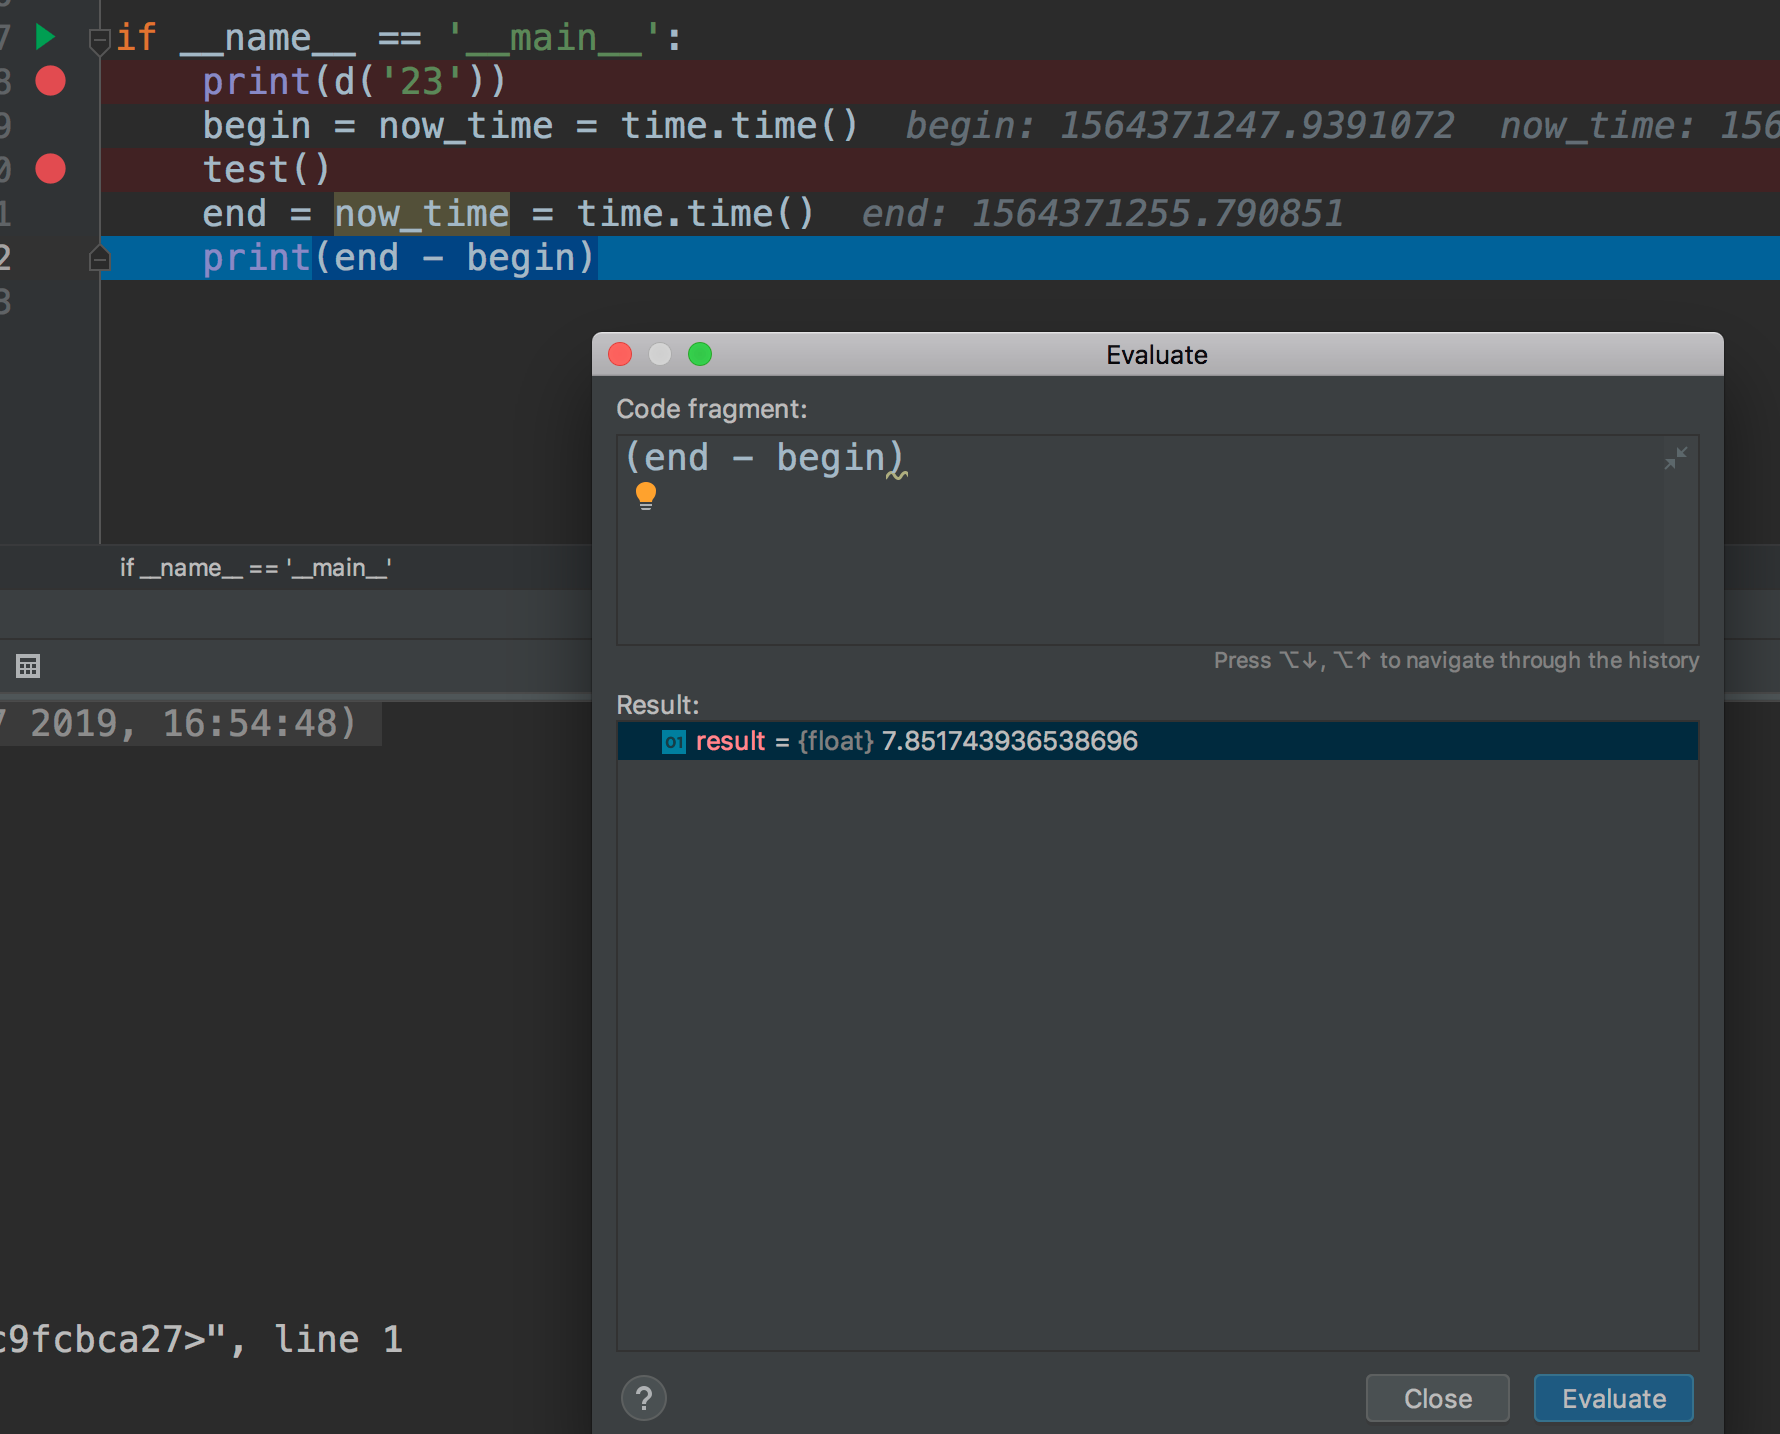The image size is (1780, 1434).
Task: Click the float type badge beside result
Action: click(x=834, y=741)
